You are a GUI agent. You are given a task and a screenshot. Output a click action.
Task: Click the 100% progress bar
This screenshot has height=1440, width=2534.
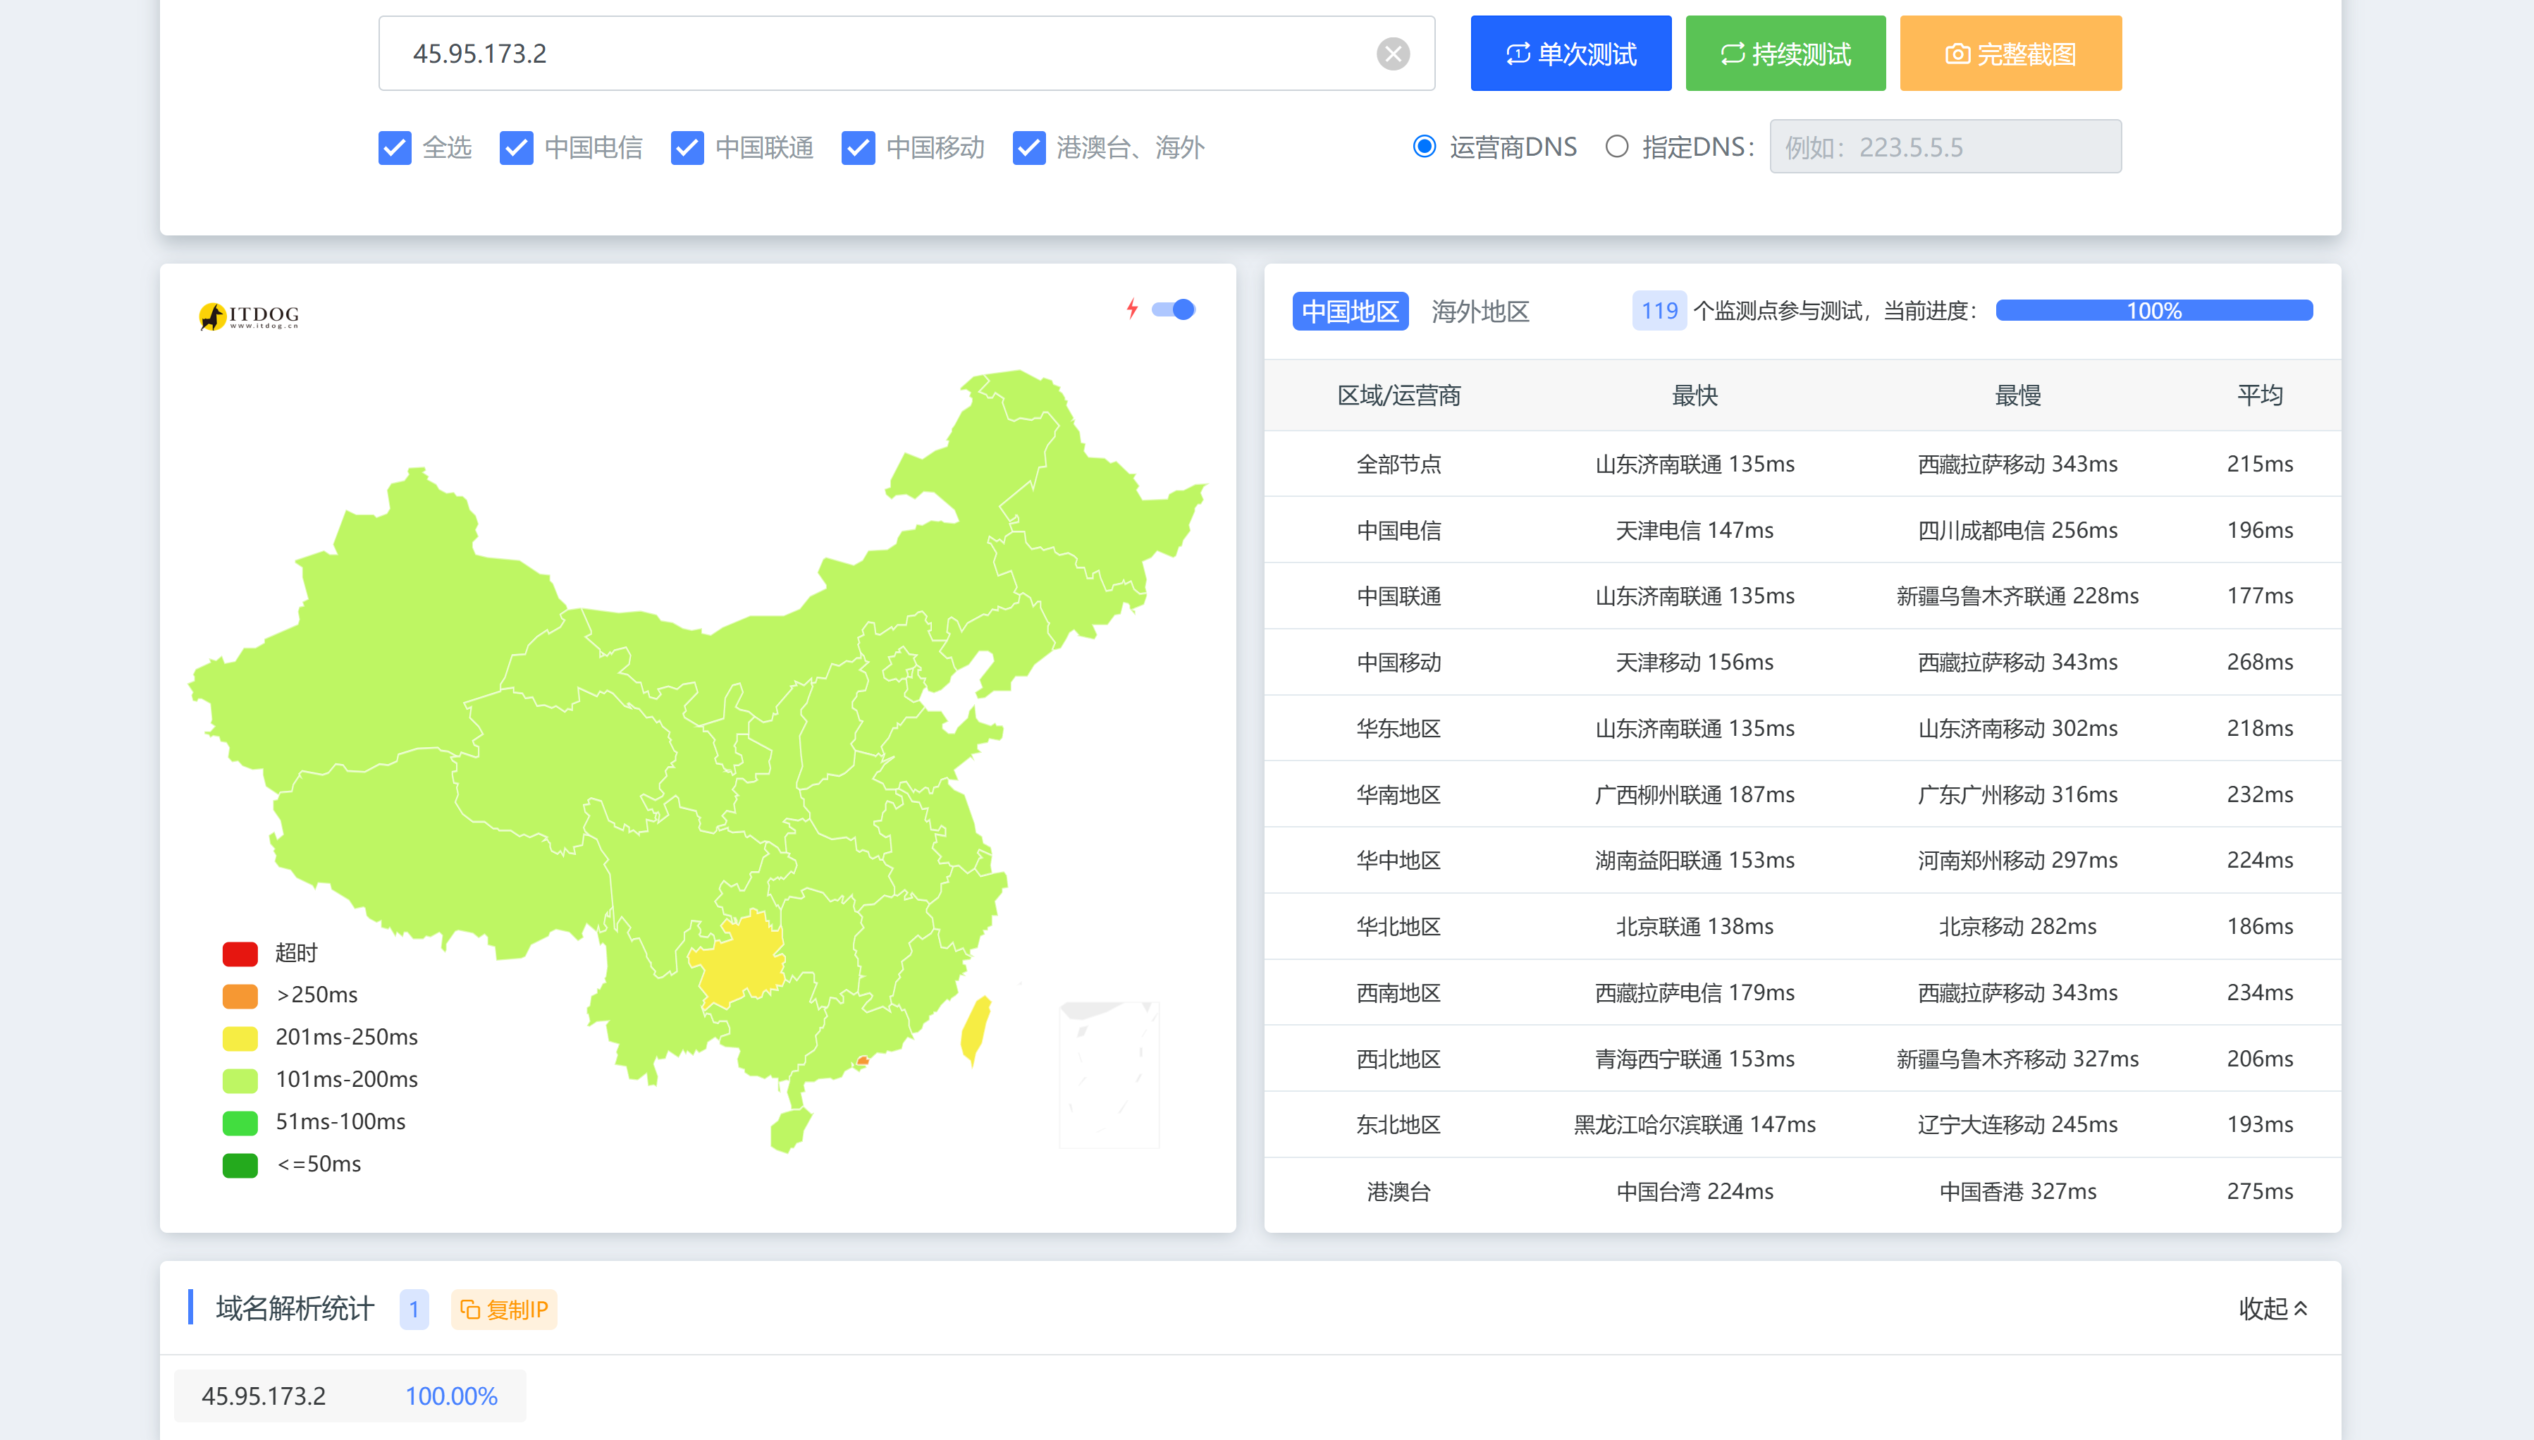[x=2154, y=311]
